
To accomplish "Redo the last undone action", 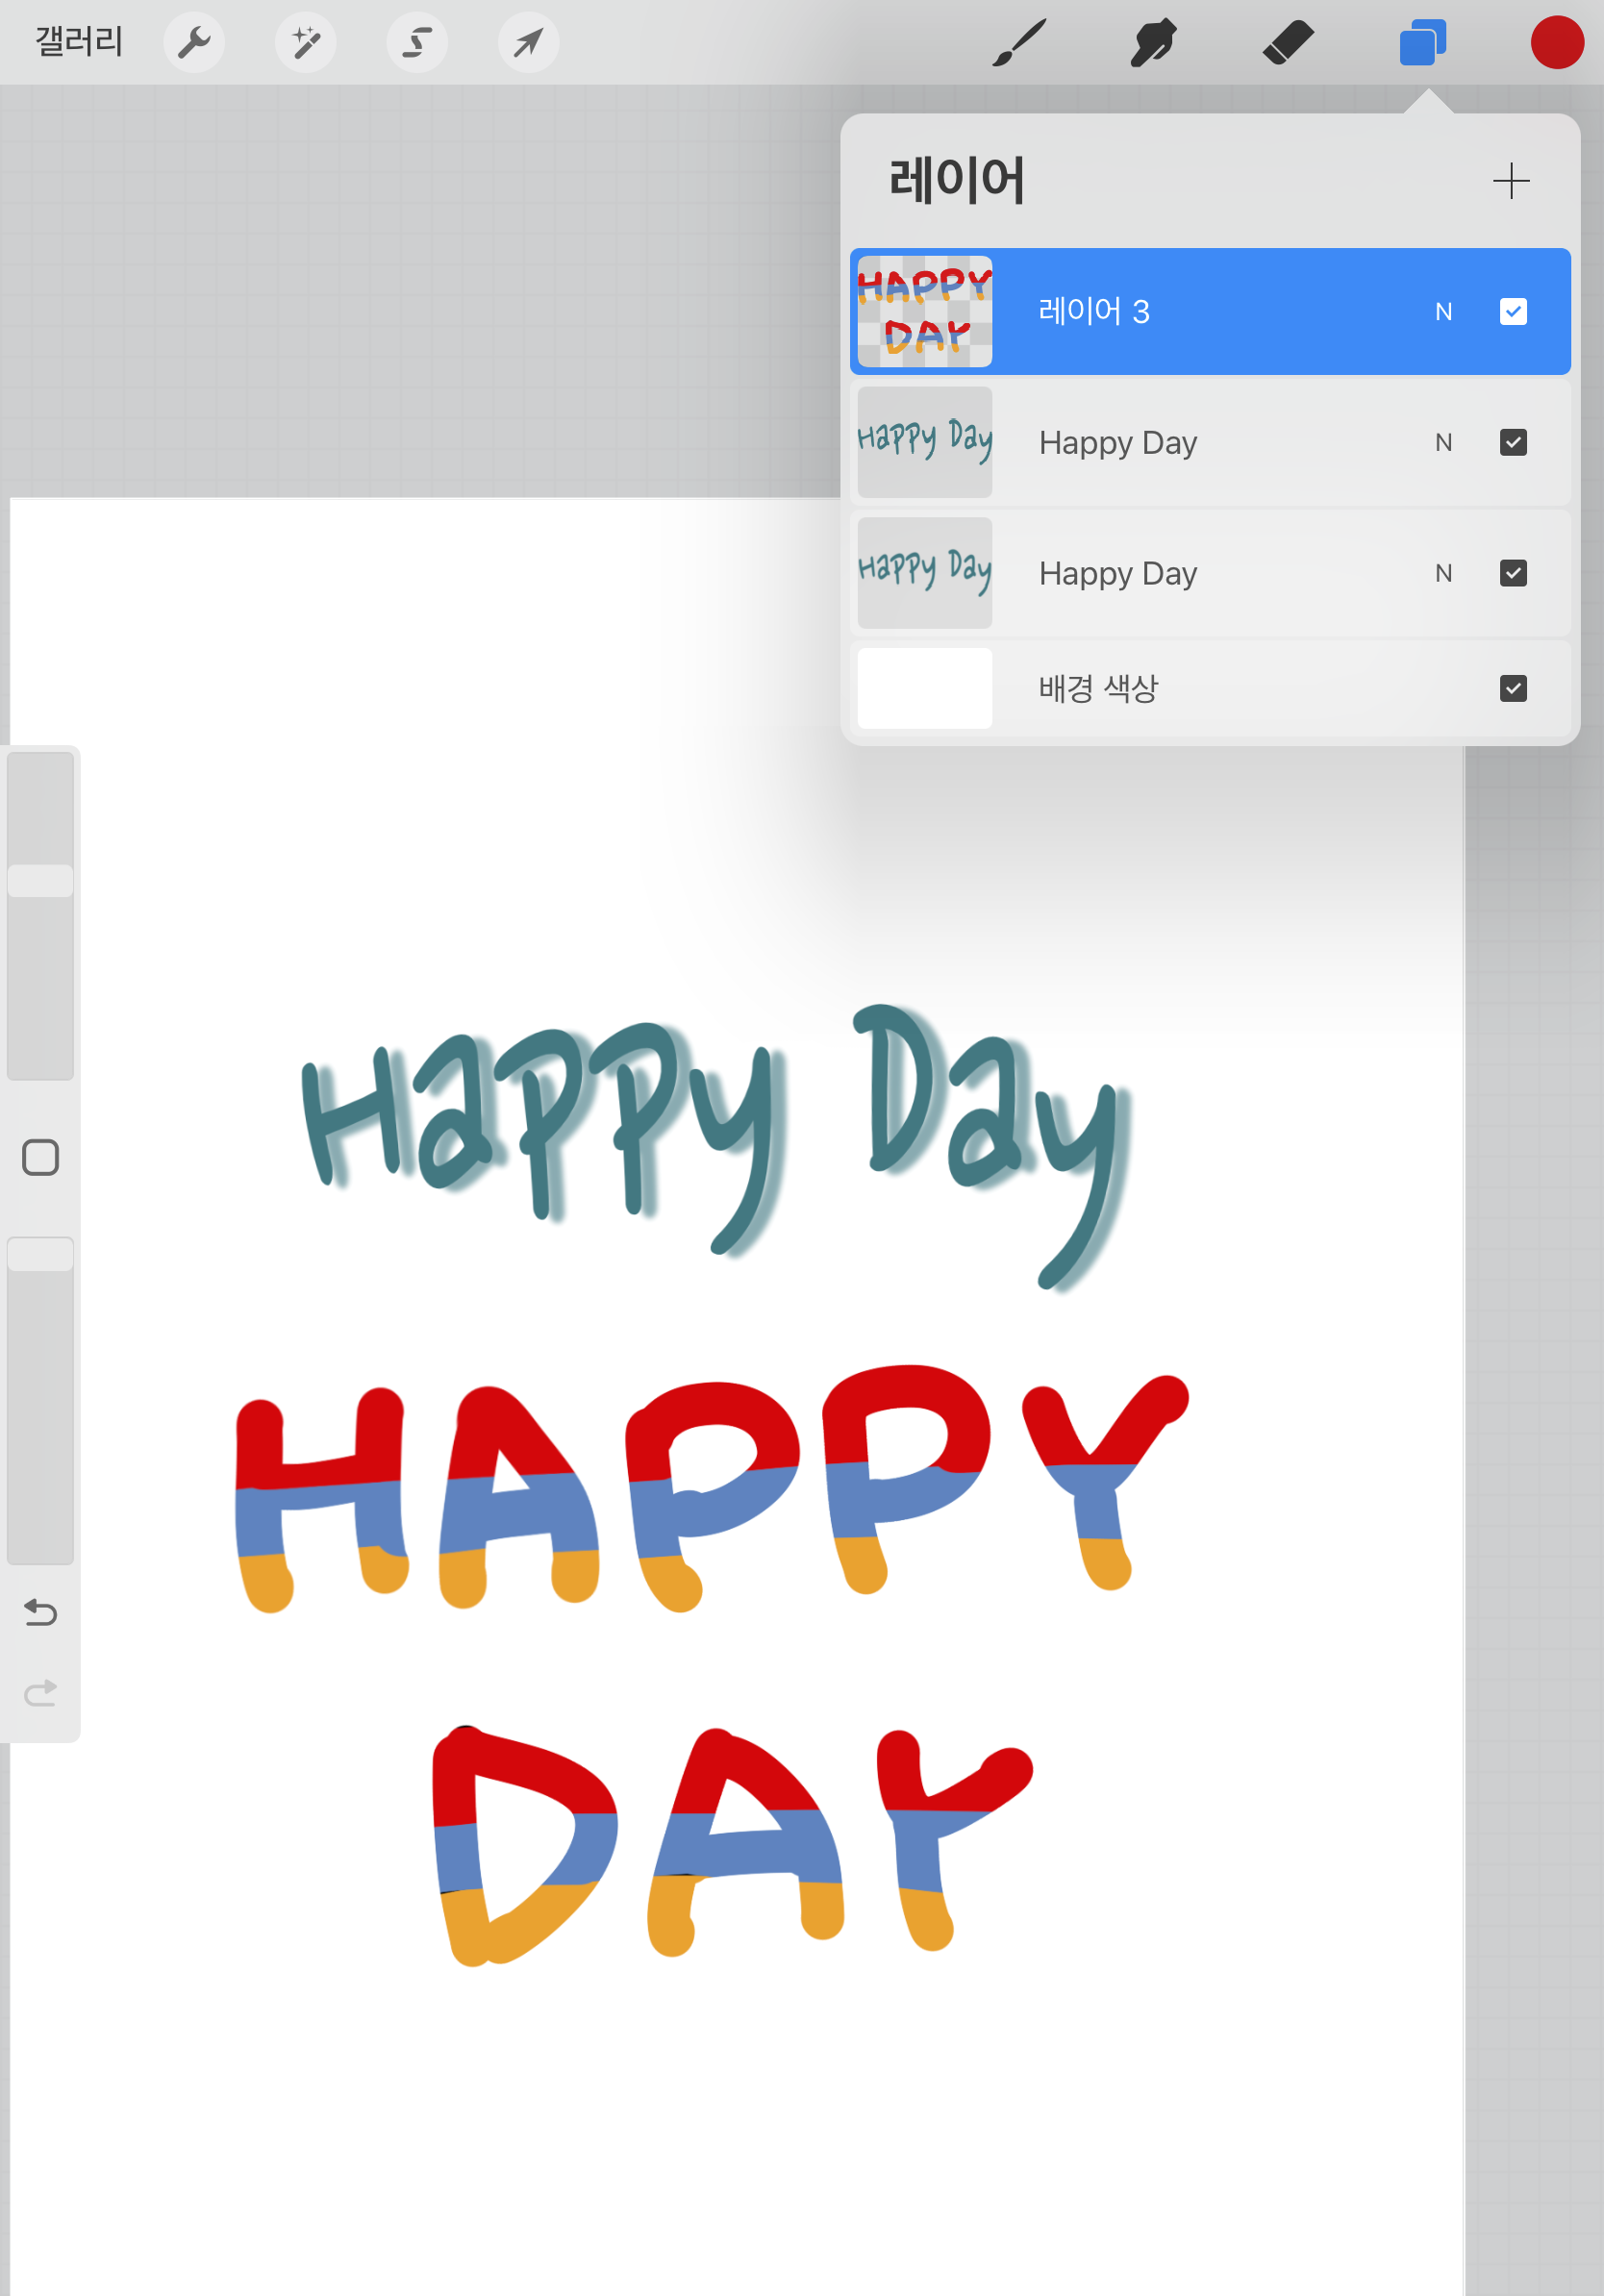I will point(40,1692).
